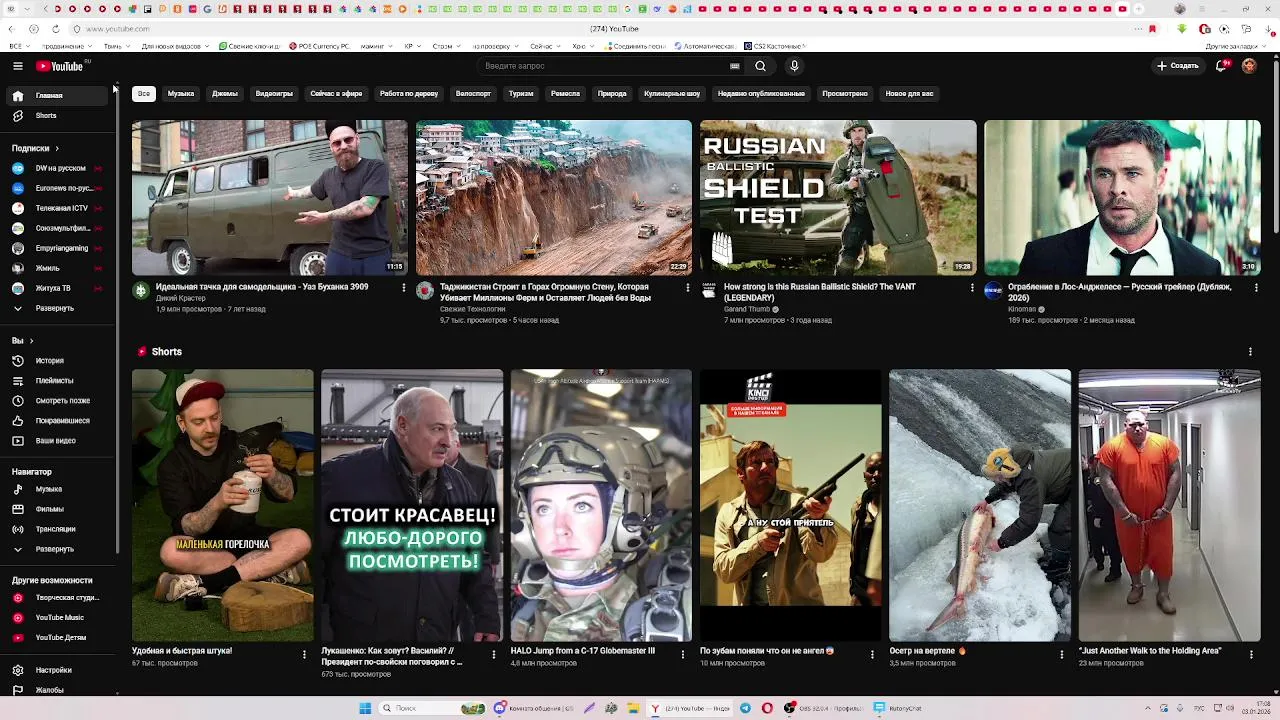Open Творческая студия link

(58, 598)
